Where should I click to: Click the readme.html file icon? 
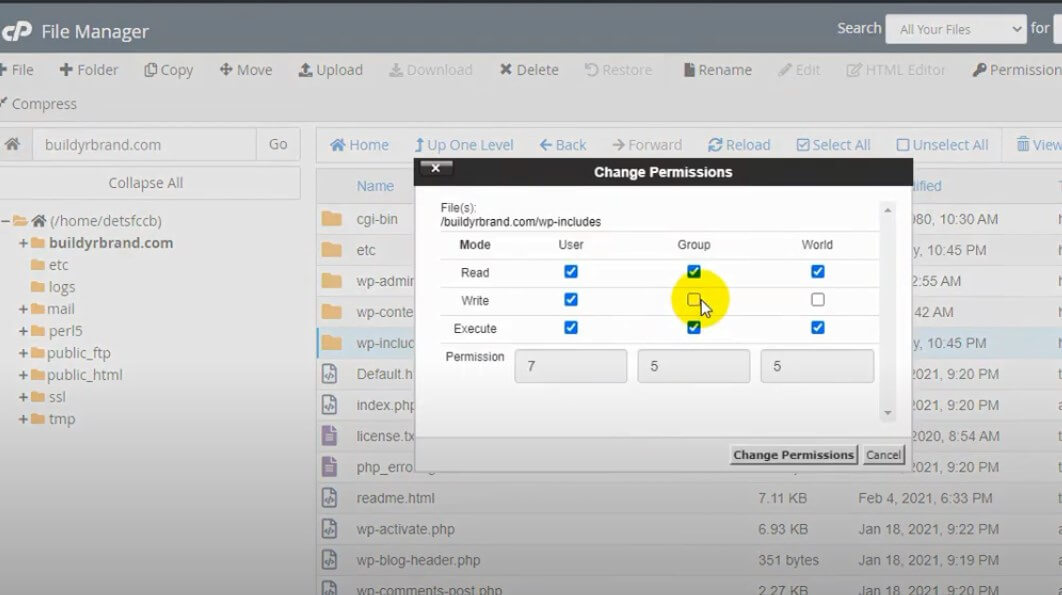tap(329, 498)
